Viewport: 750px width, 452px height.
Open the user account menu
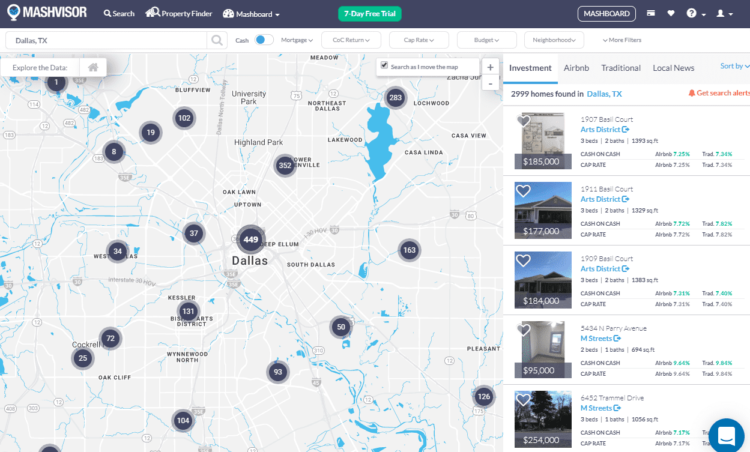click(x=724, y=13)
